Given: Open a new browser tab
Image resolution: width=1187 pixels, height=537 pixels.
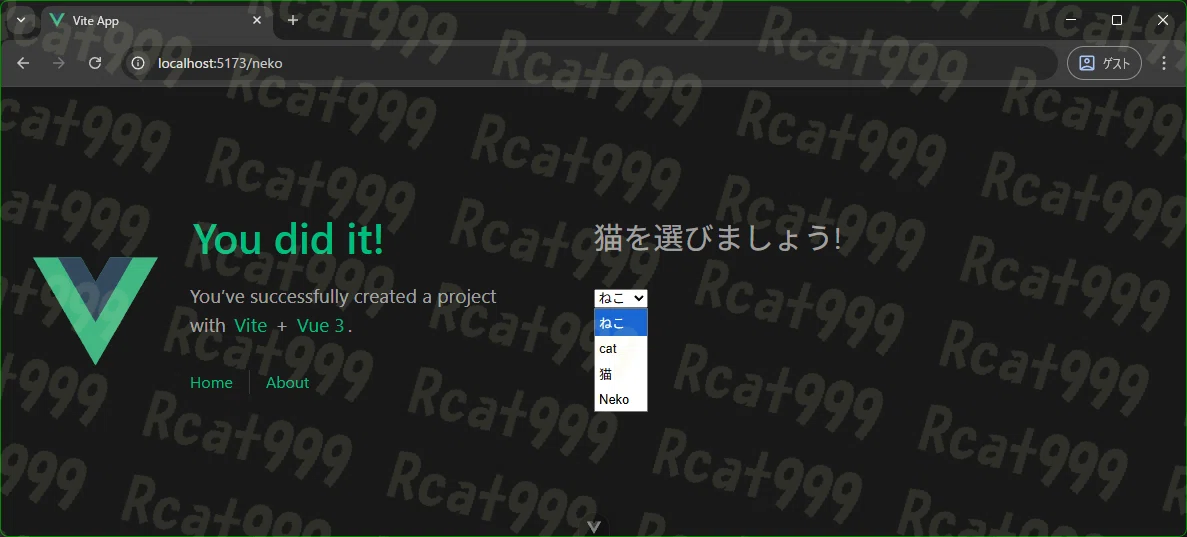Looking at the screenshot, I should pyautogui.click(x=293, y=20).
